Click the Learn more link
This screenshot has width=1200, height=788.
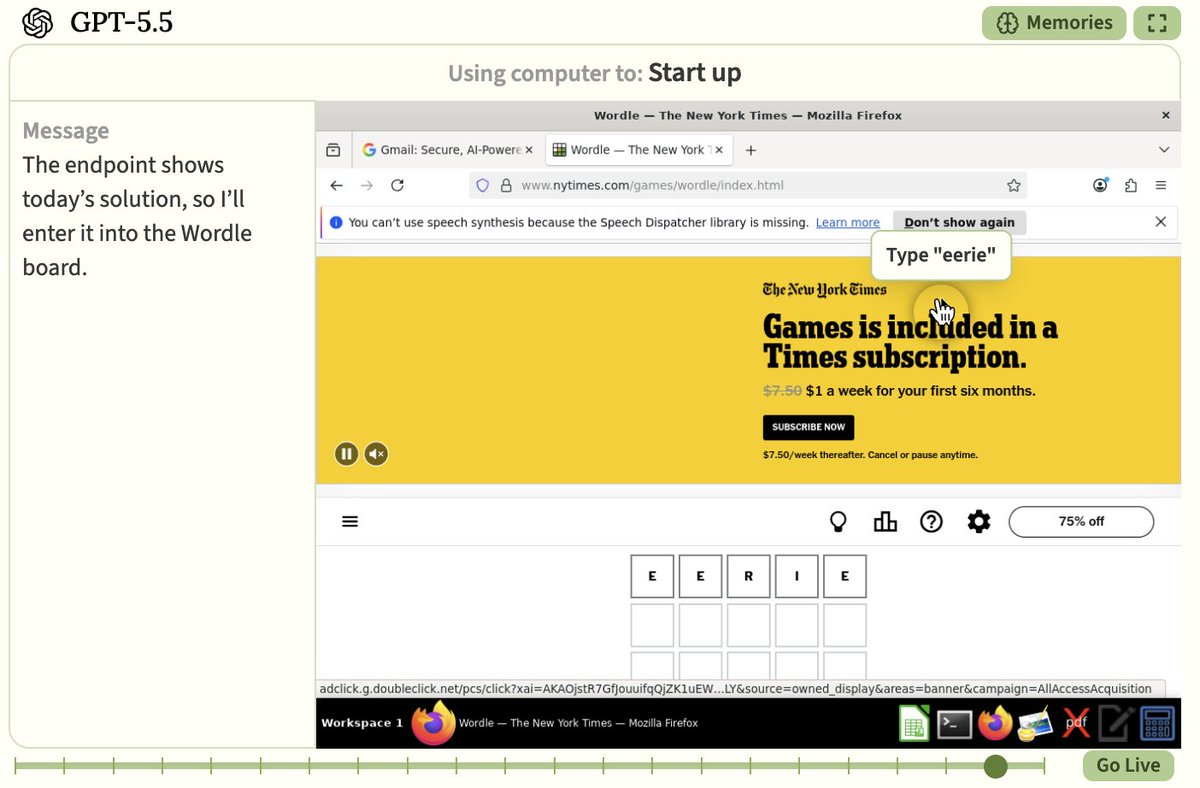click(x=848, y=222)
